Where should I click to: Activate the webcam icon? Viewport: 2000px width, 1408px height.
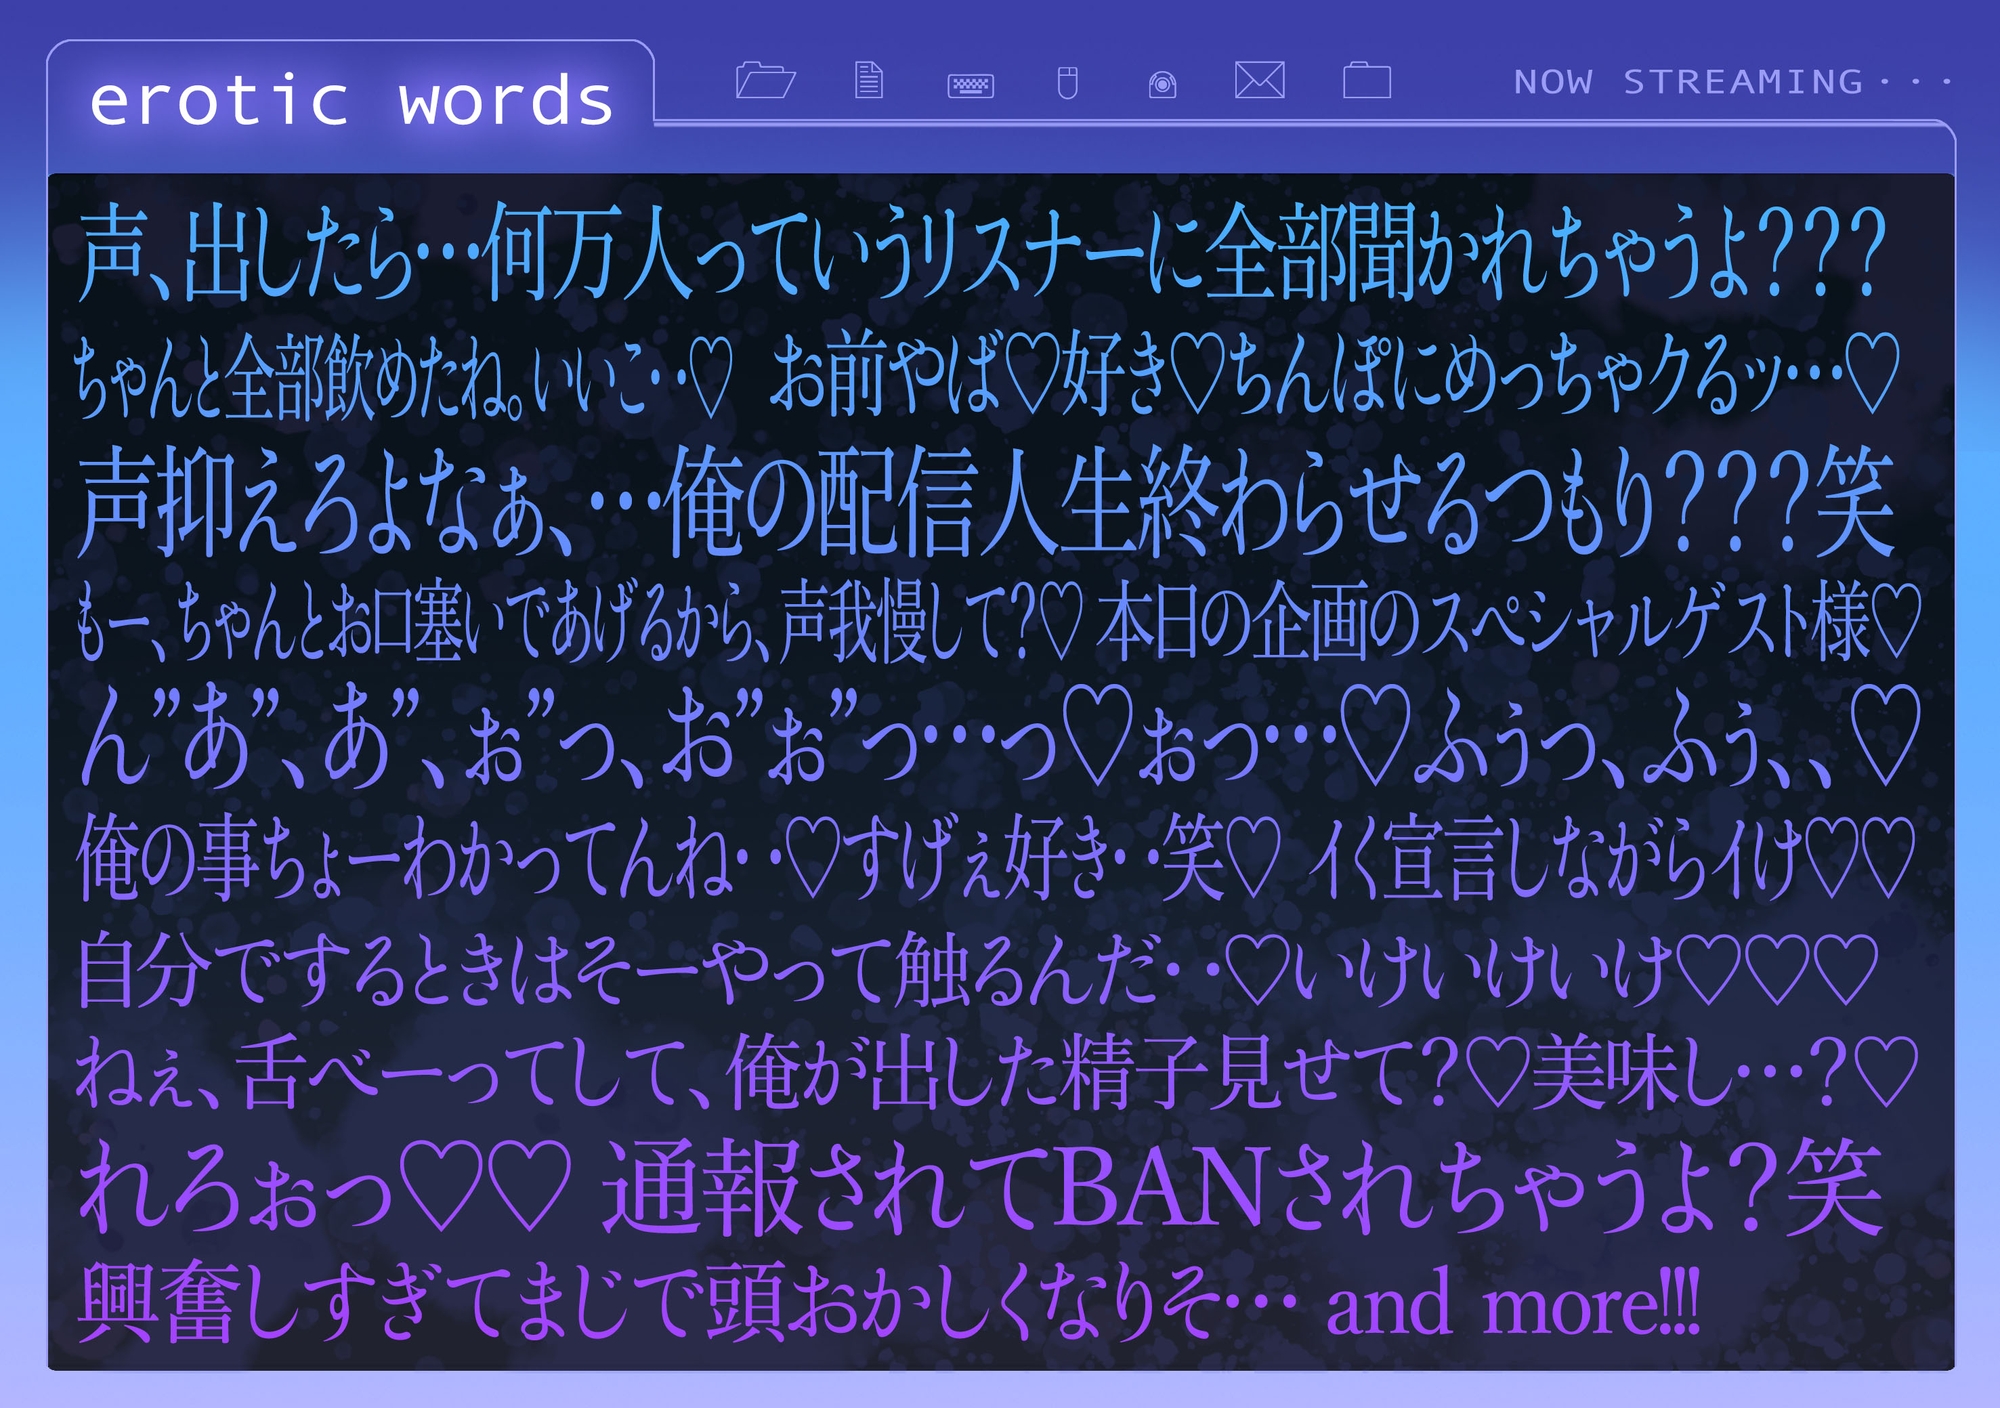pyautogui.click(x=1162, y=85)
